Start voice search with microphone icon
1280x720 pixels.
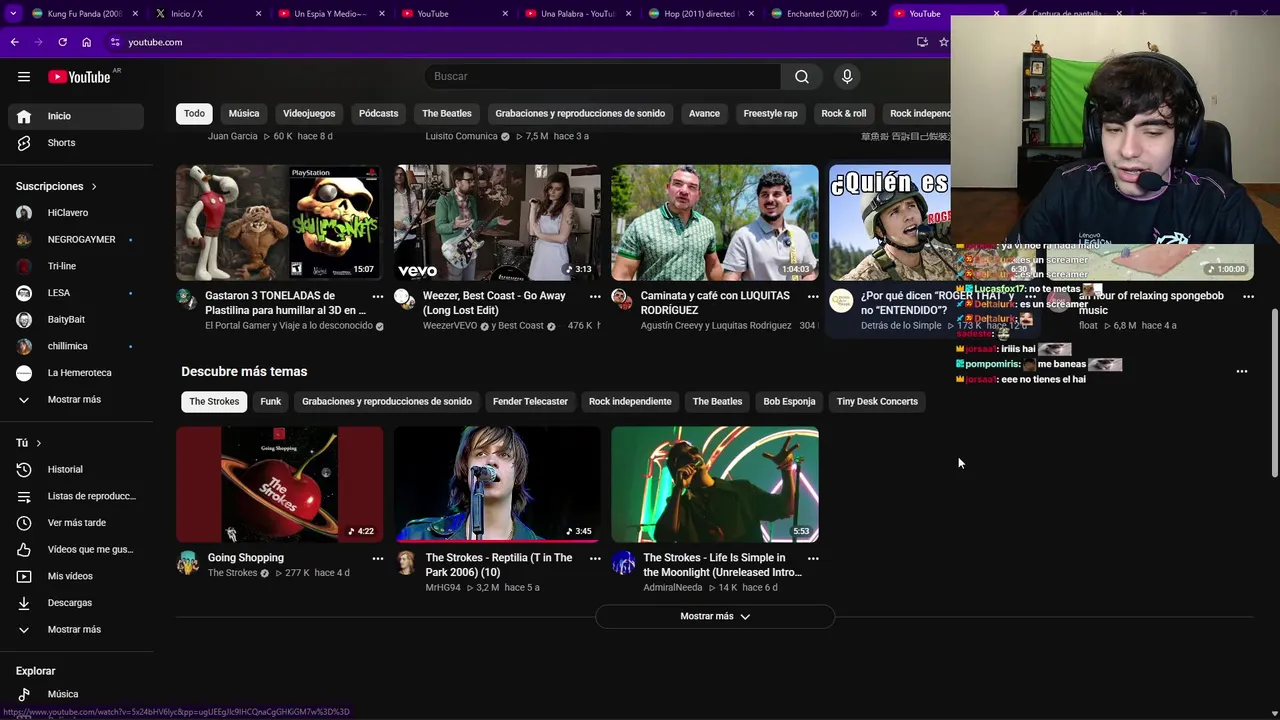(x=847, y=76)
